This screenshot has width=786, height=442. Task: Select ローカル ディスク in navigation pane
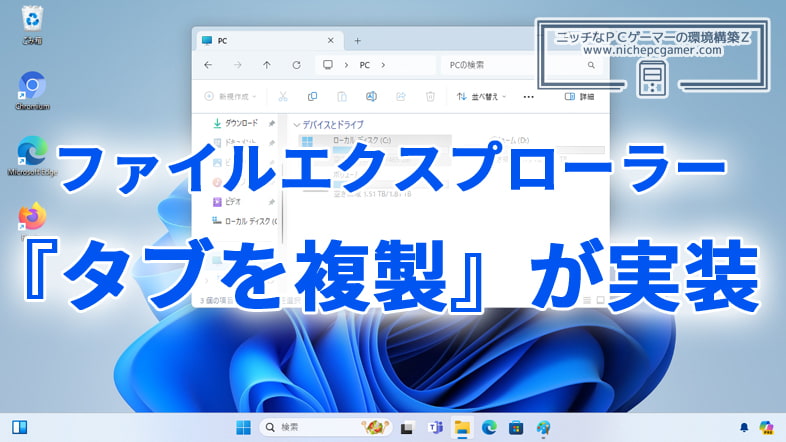(x=245, y=221)
